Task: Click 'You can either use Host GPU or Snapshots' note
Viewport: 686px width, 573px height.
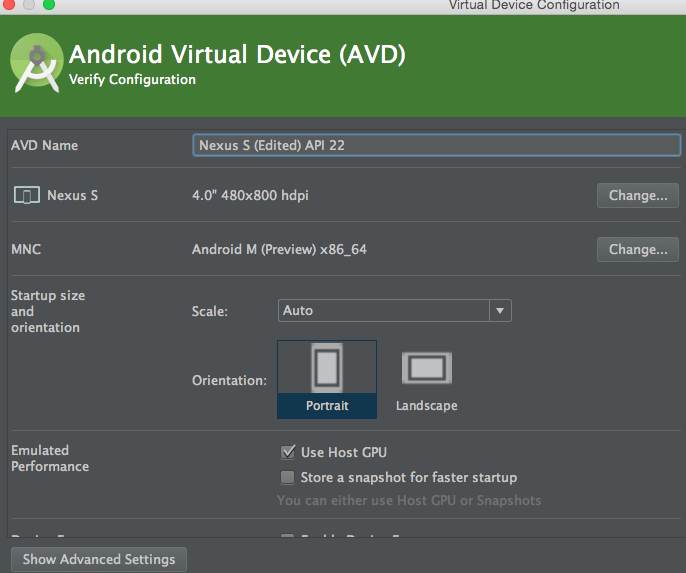Action: tap(409, 500)
